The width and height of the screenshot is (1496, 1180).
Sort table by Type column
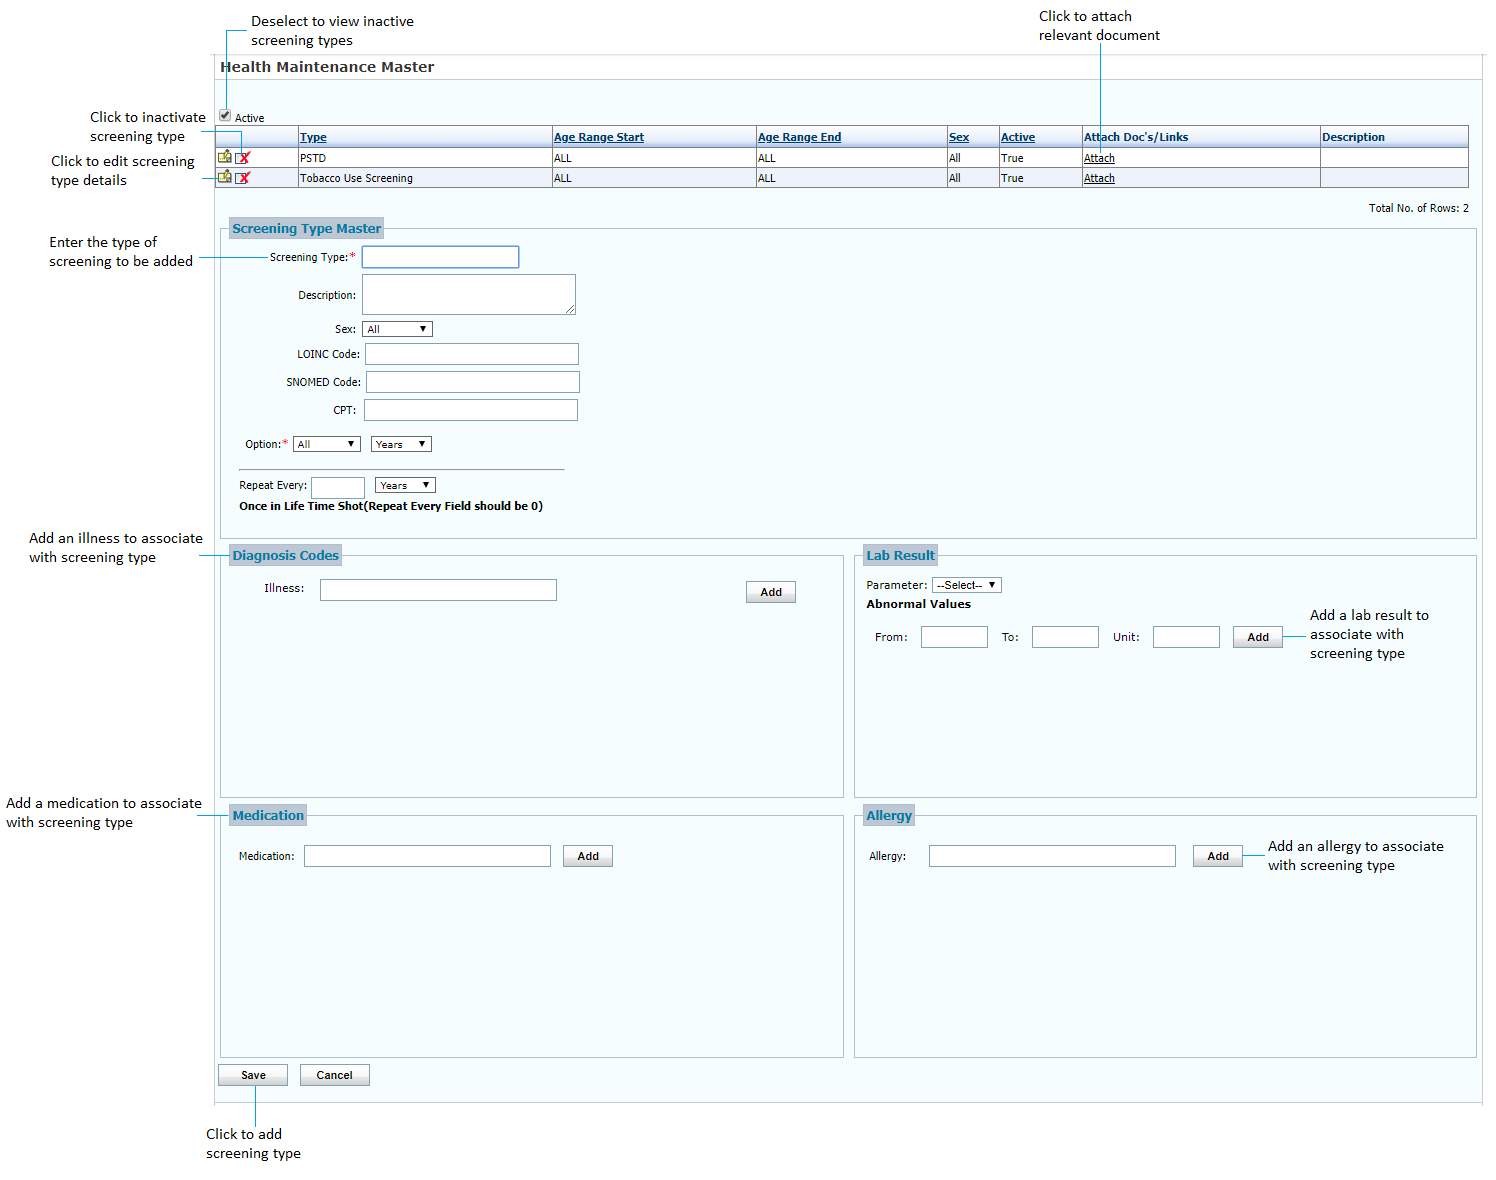pos(313,137)
